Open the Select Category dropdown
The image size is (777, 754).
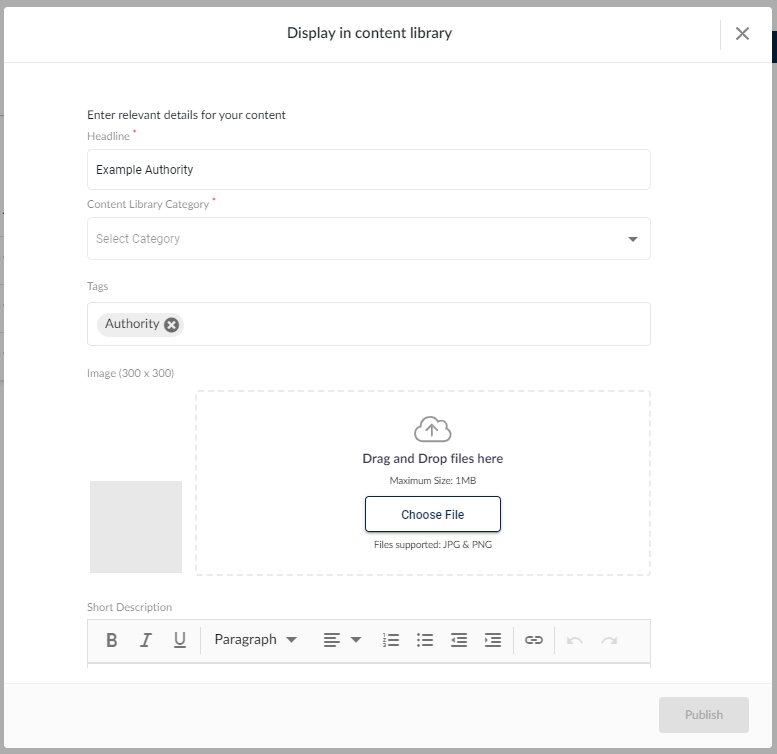(369, 239)
